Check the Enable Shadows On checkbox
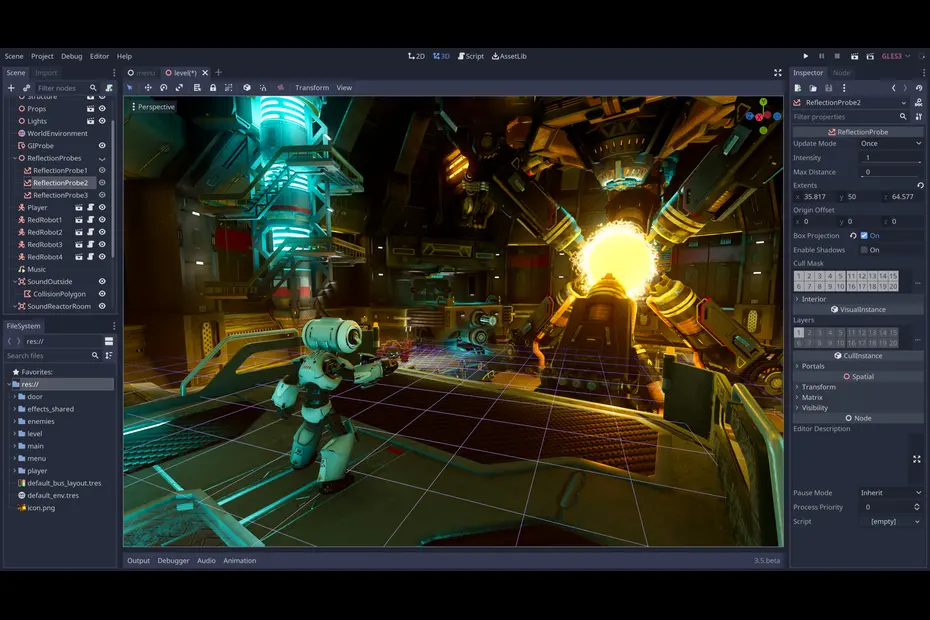Image resolution: width=930 pixels, height=620 pixels. [864, 250]
